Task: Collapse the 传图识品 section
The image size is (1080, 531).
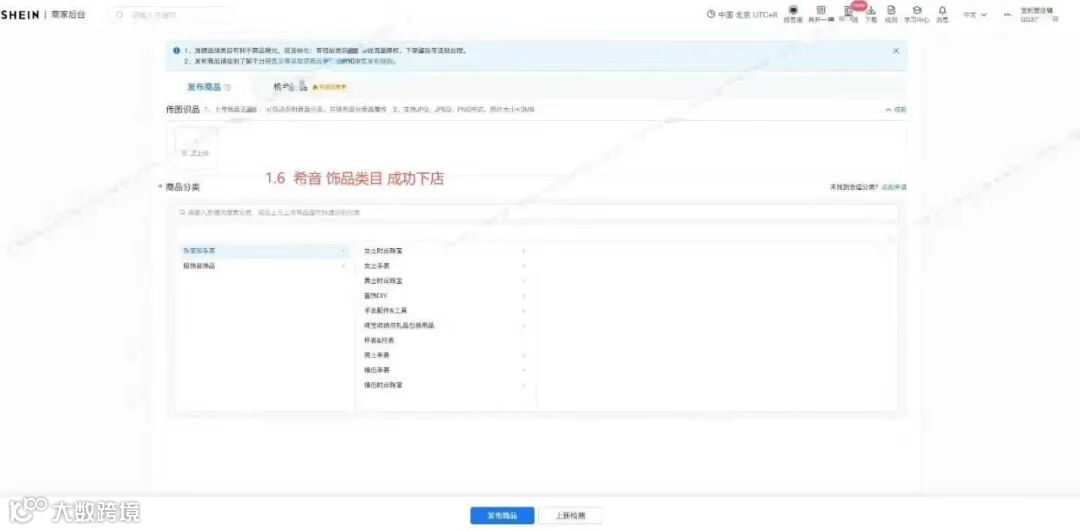Action: 895,110
